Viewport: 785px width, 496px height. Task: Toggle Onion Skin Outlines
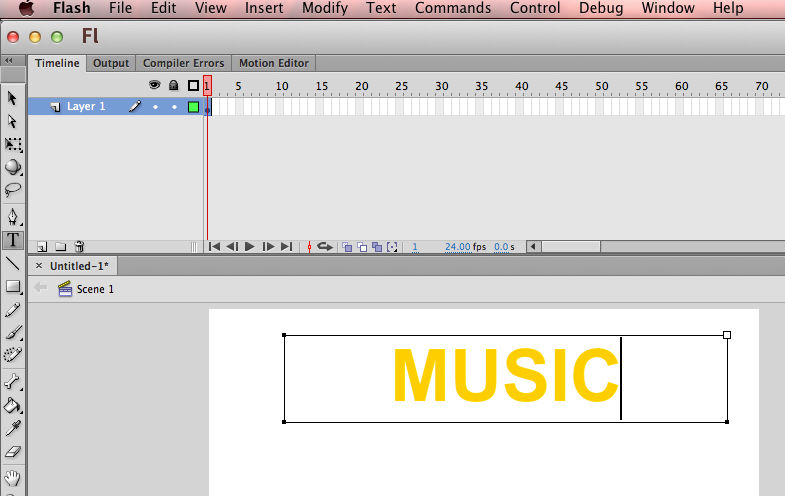point(362,247)
